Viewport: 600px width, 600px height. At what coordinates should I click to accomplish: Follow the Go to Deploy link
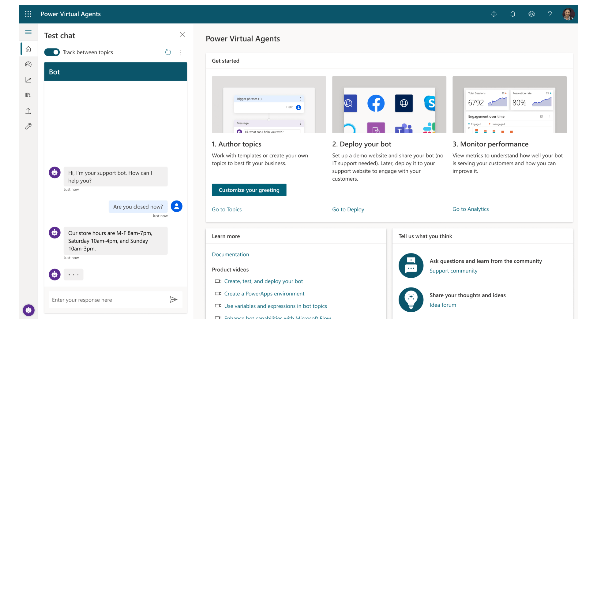click(x=348, y=209)
